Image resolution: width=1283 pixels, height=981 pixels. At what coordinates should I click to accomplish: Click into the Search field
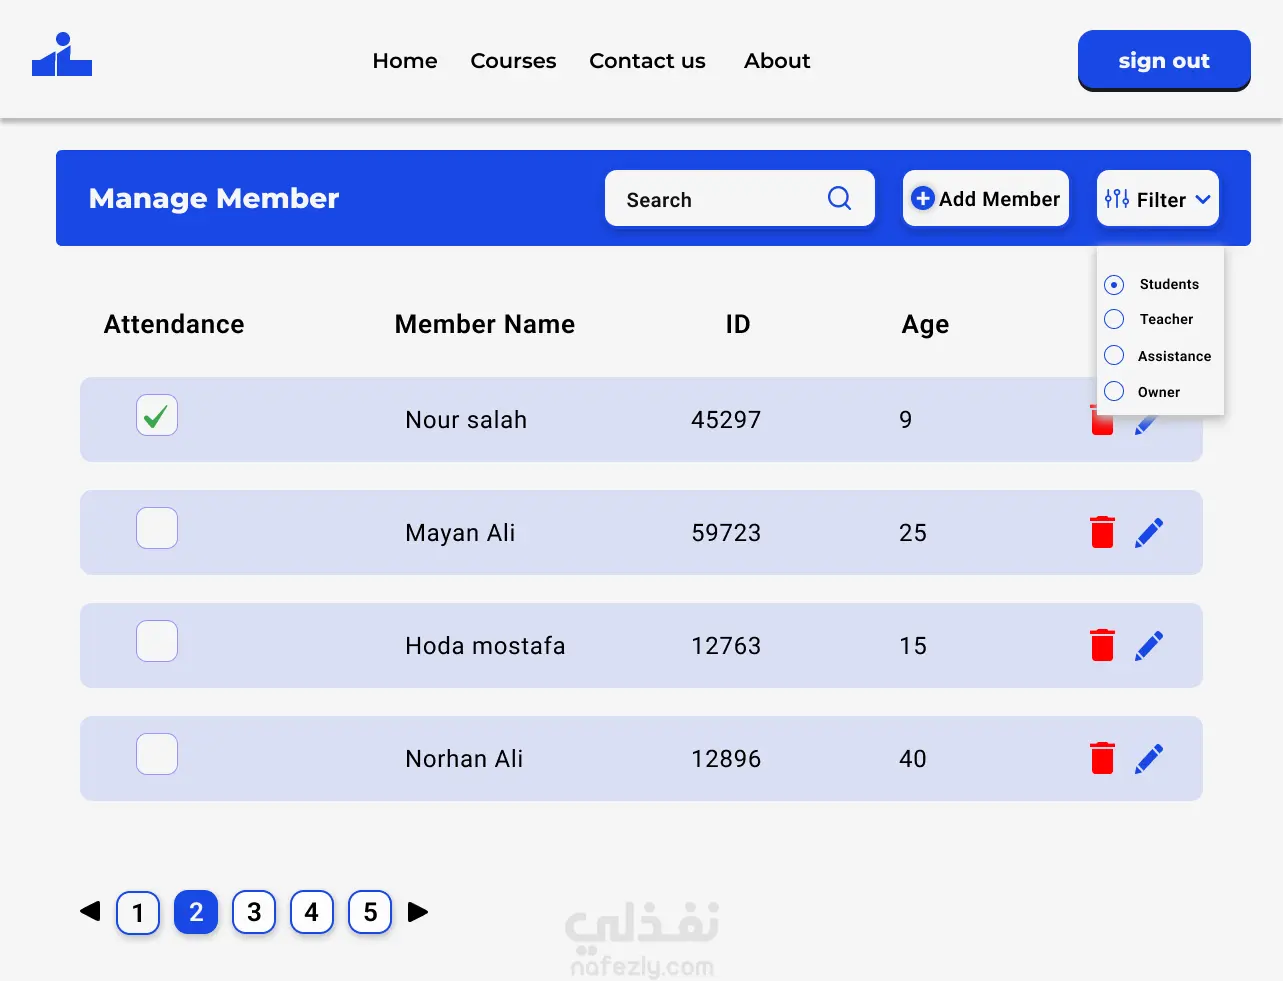739,198
